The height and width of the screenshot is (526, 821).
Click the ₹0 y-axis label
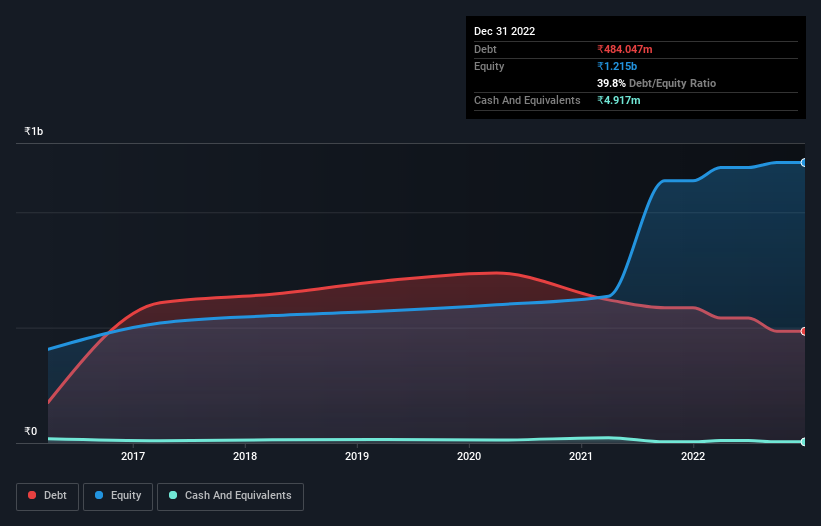[x=31, y=431]
